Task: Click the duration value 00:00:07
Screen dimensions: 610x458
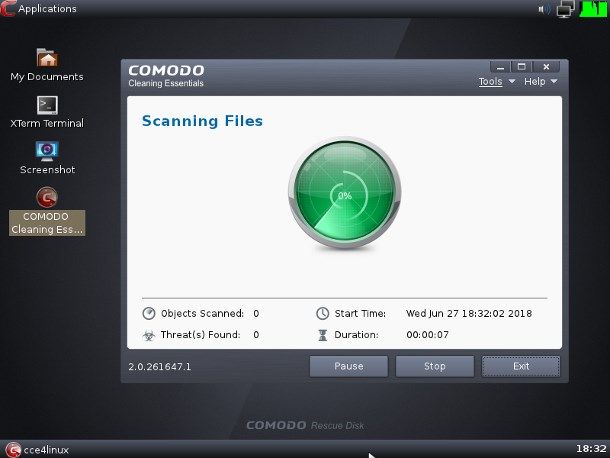Action: tap(427, 335)
